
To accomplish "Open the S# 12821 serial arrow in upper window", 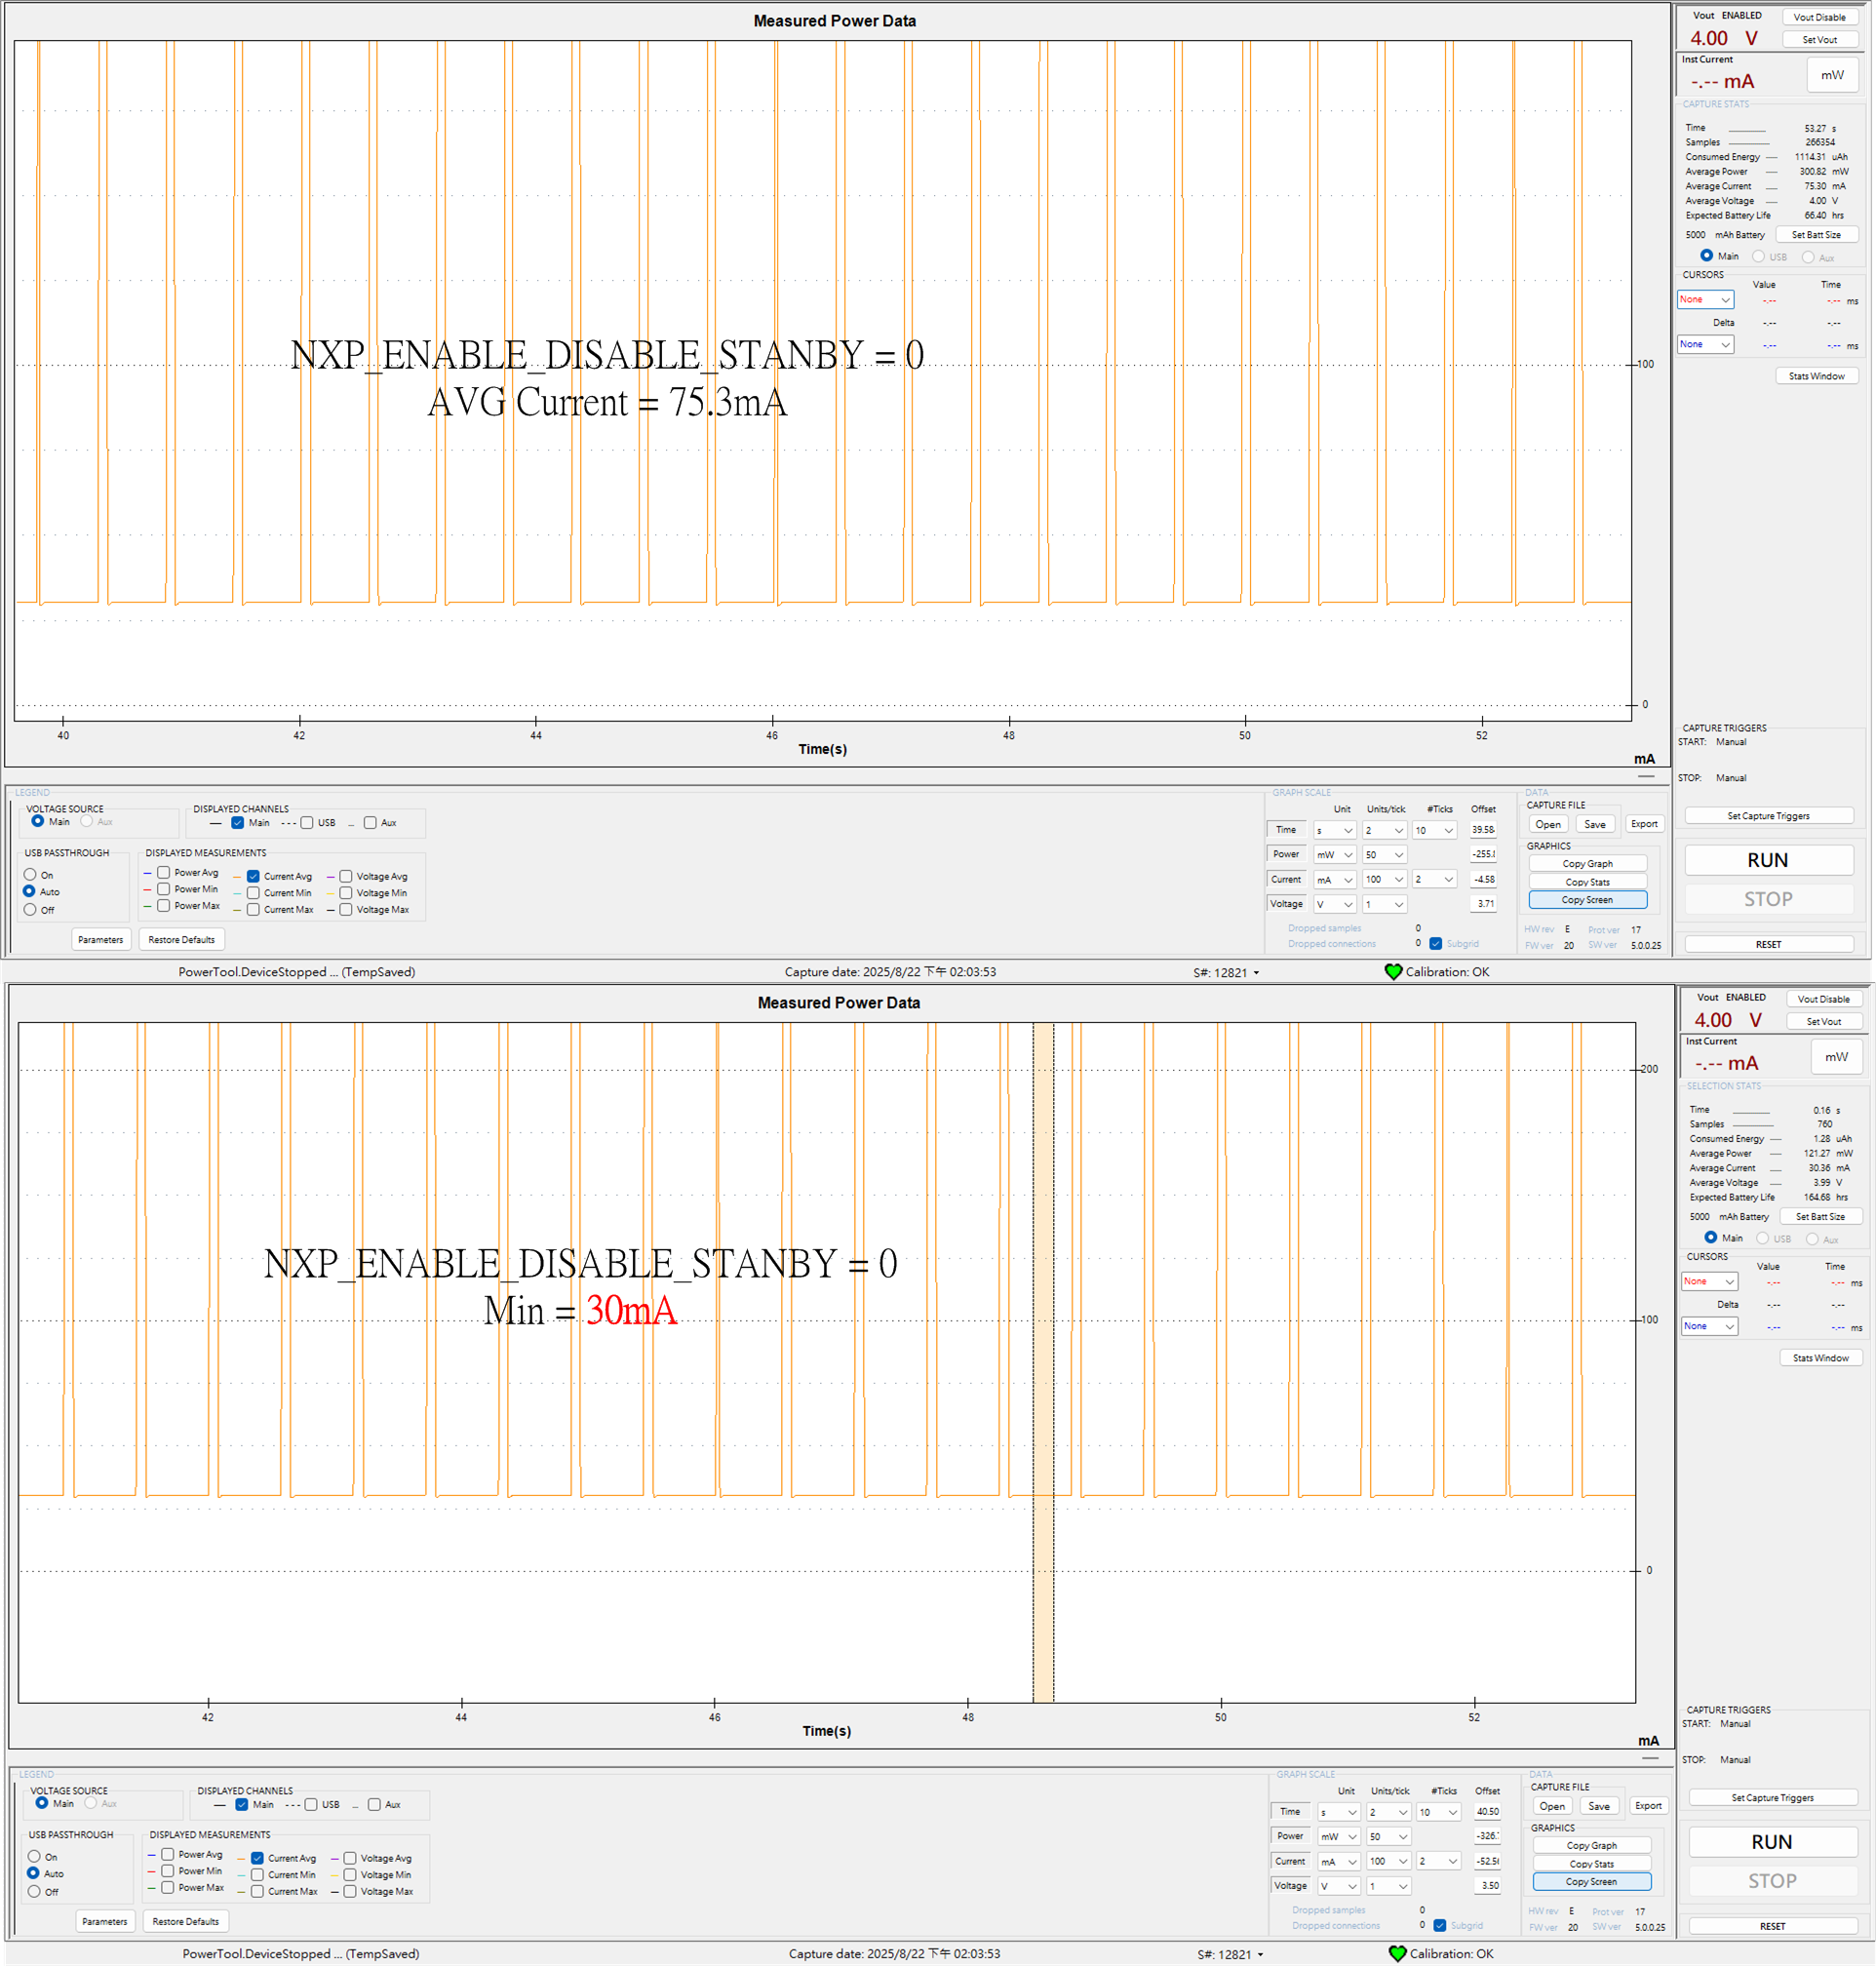I will pyautogui.click(x=1256, y=972).
